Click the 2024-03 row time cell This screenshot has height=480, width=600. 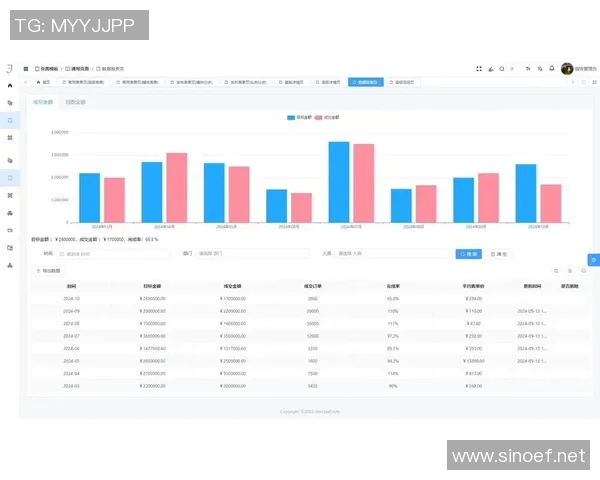pyautogui.click(x=71, y=386)
